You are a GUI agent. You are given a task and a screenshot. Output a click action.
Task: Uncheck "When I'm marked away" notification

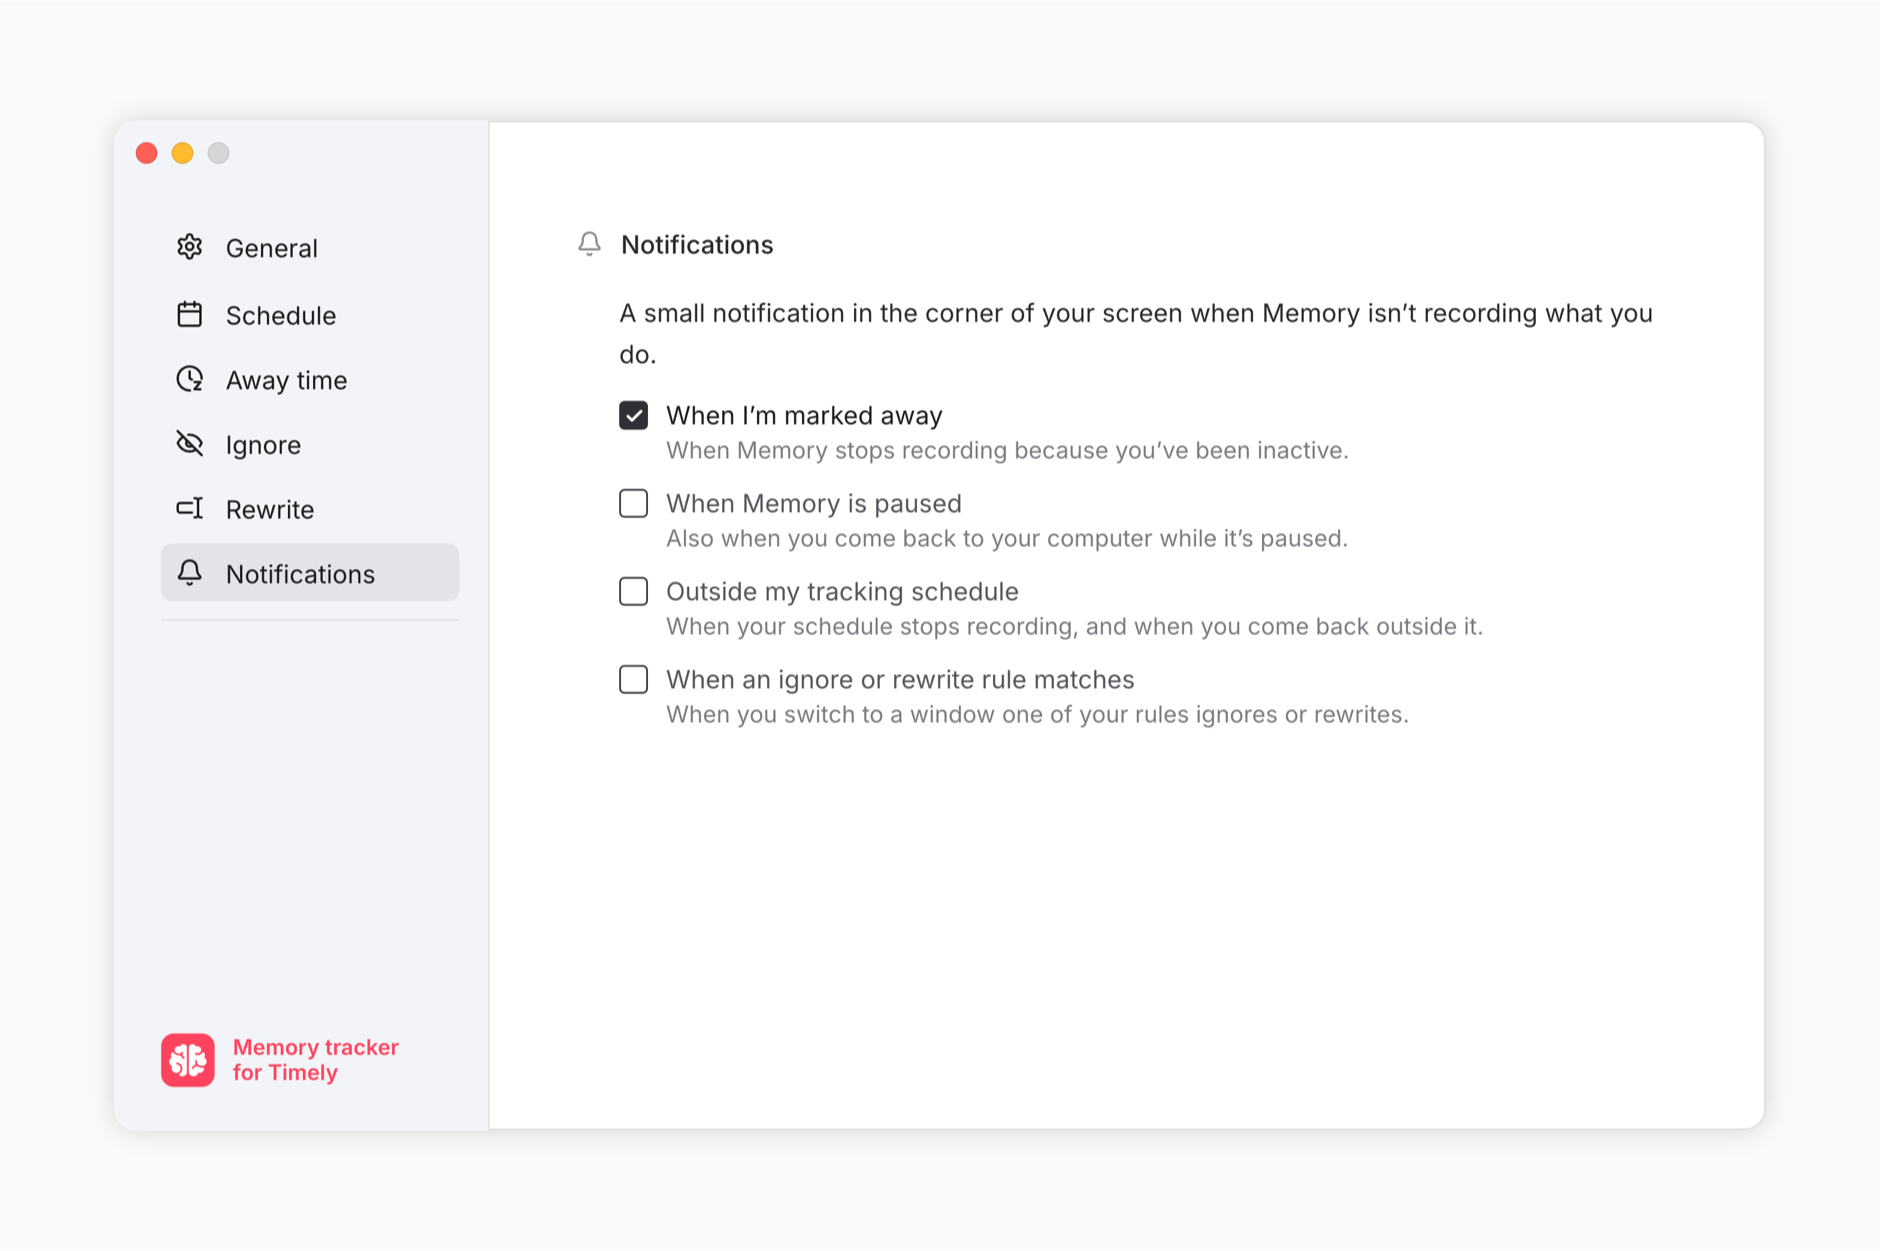coord(634,415)
